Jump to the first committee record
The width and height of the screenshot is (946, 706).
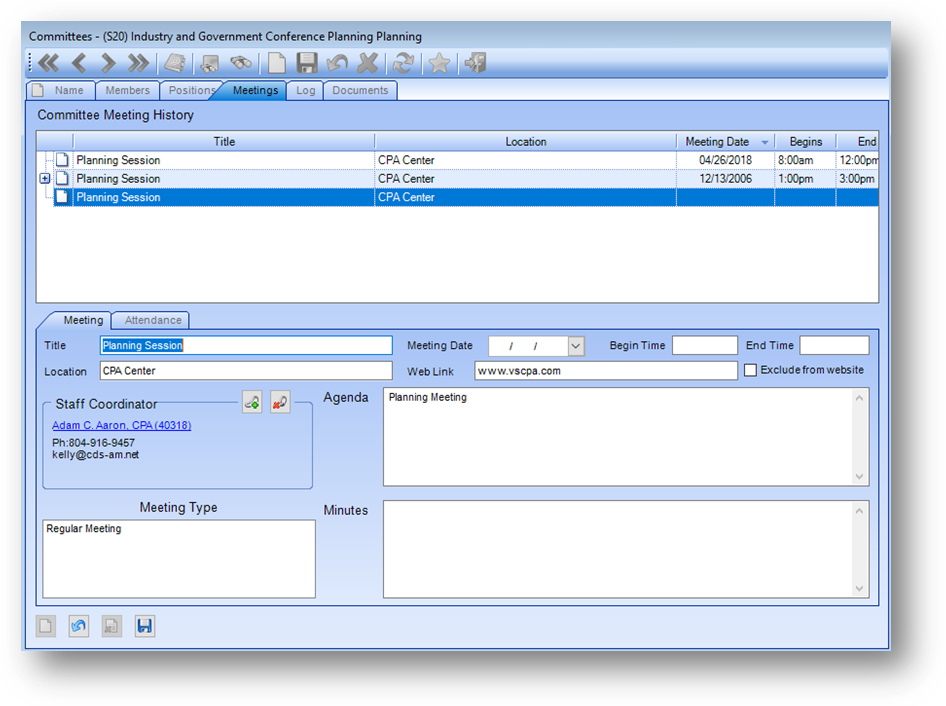click(49, 63)
